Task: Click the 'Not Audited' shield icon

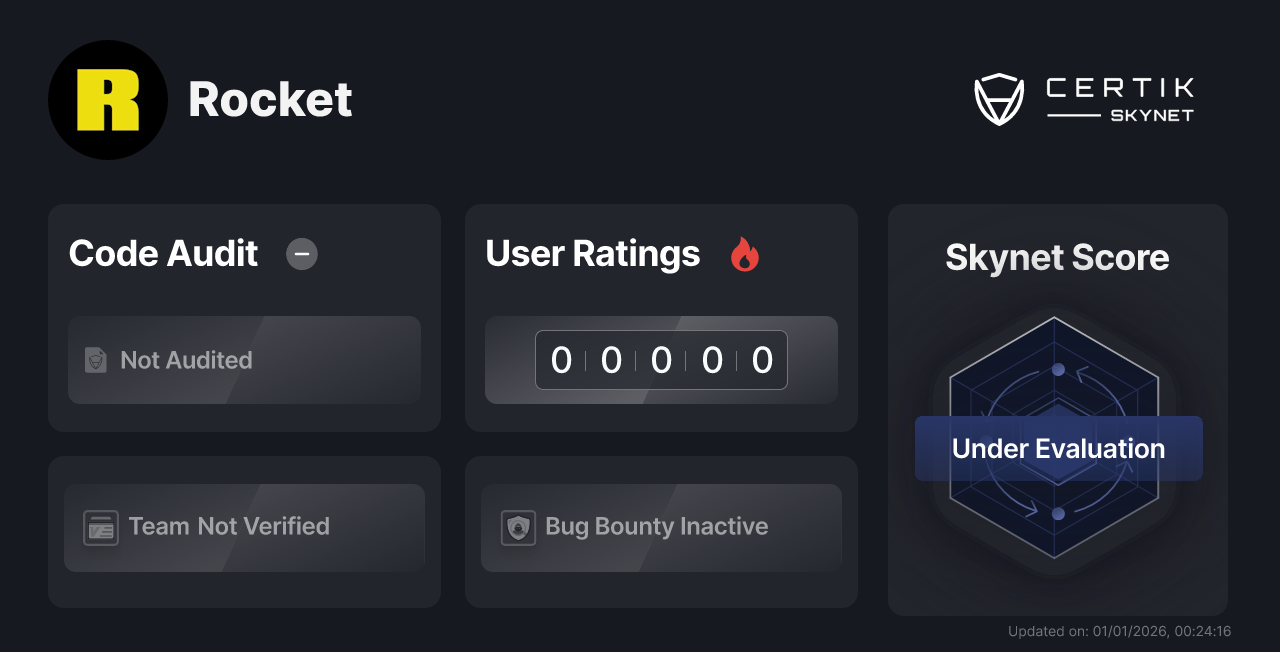Action: click(94, 360)
